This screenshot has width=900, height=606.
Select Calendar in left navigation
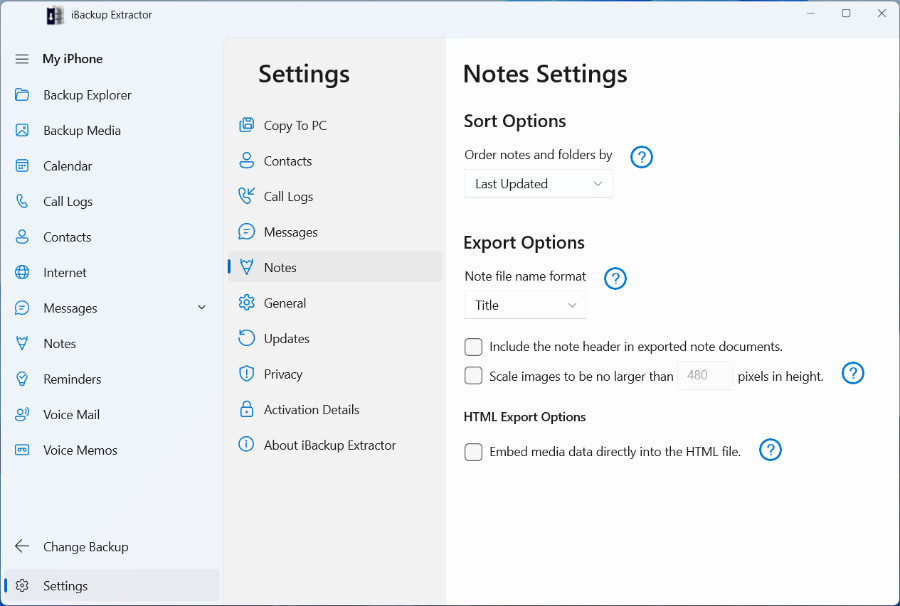(x=68, y=166)
